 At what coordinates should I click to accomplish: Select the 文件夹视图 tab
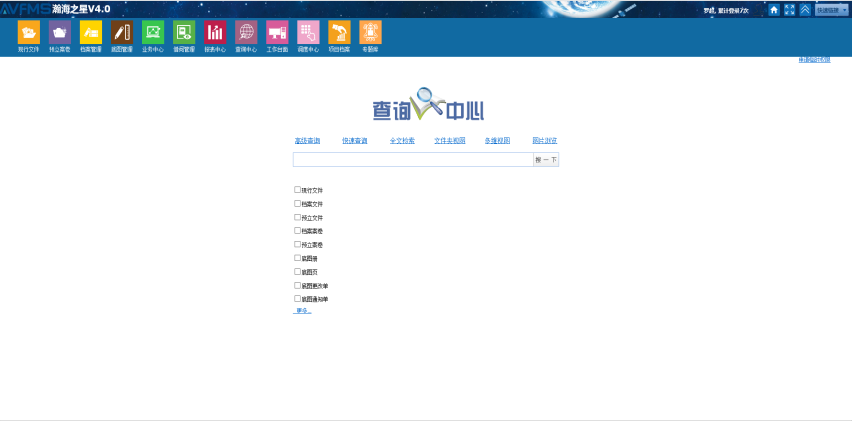(x=449, y=141)
